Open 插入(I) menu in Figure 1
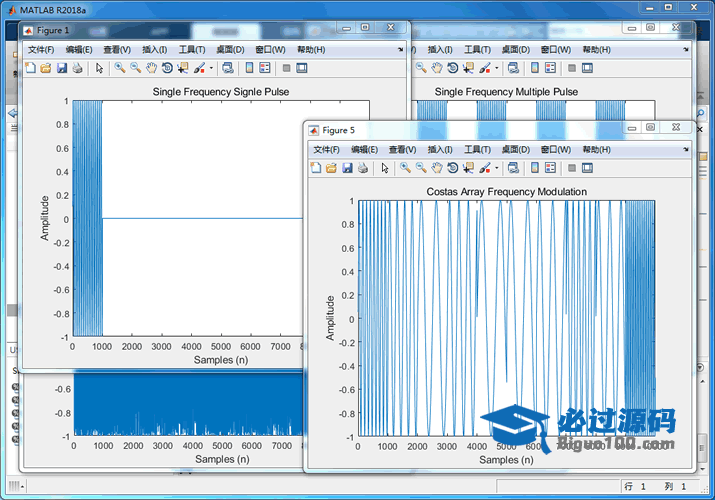Screen dimensions: 715x500 tap(154, 50)
